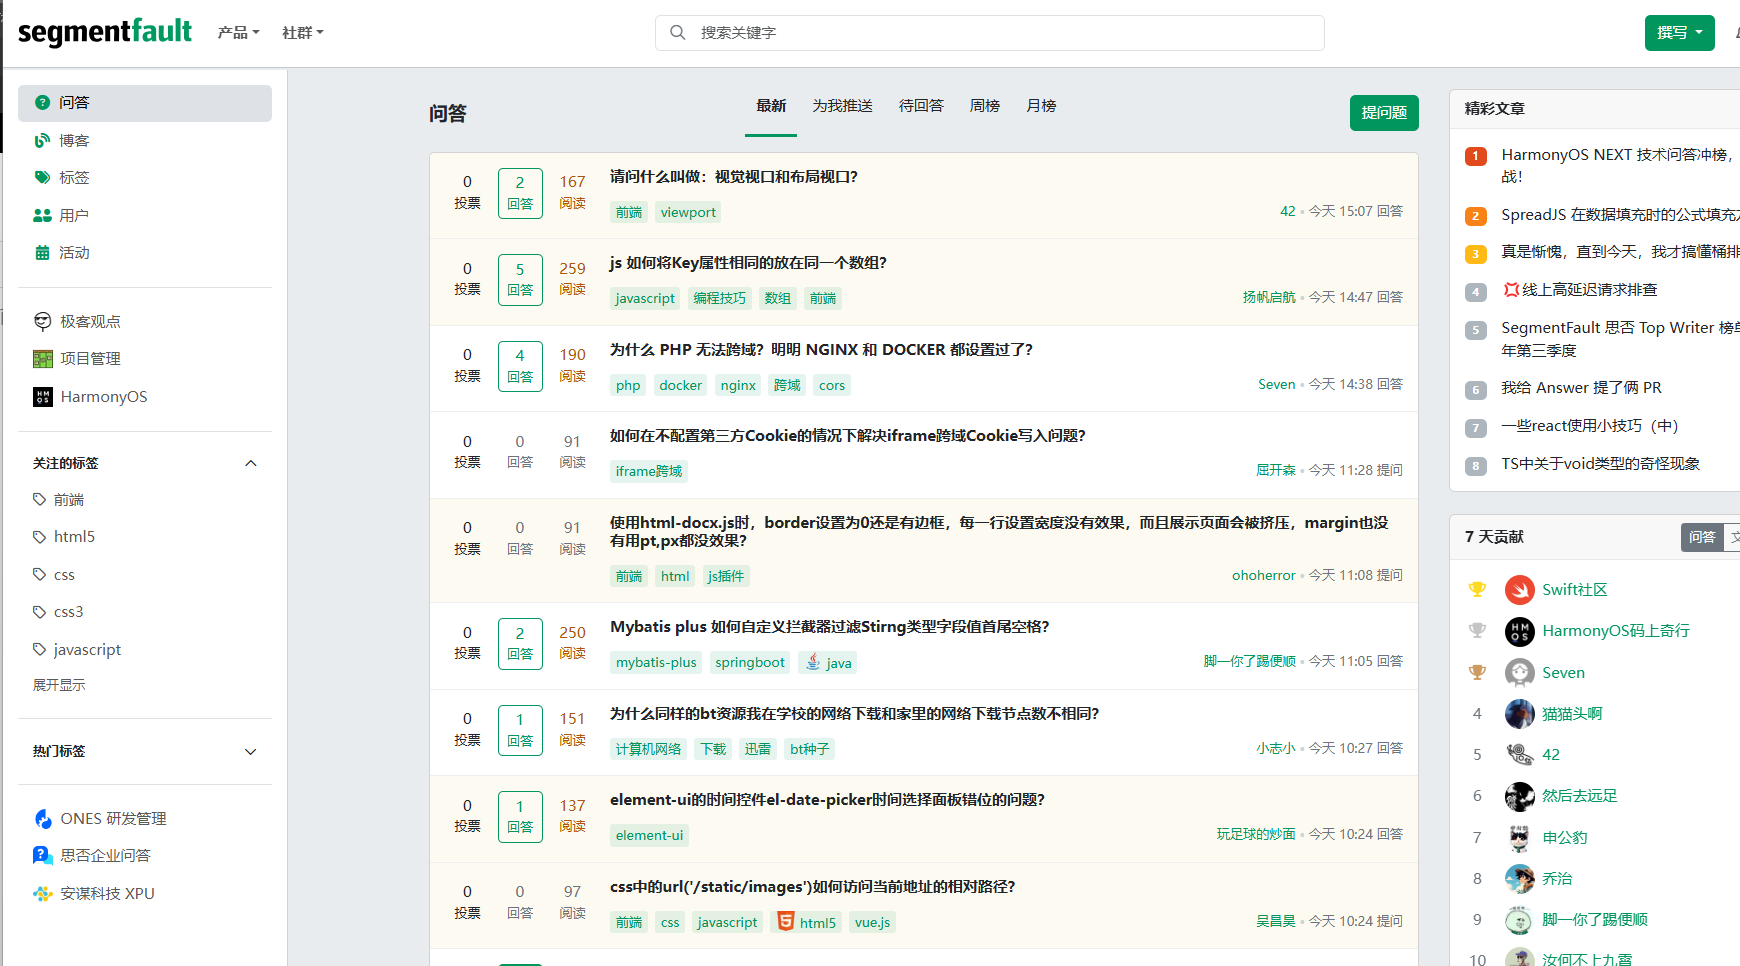Open 乔治 avatar in contributors list
The height and width of the screenshot is (966, 1740).
1520,879
